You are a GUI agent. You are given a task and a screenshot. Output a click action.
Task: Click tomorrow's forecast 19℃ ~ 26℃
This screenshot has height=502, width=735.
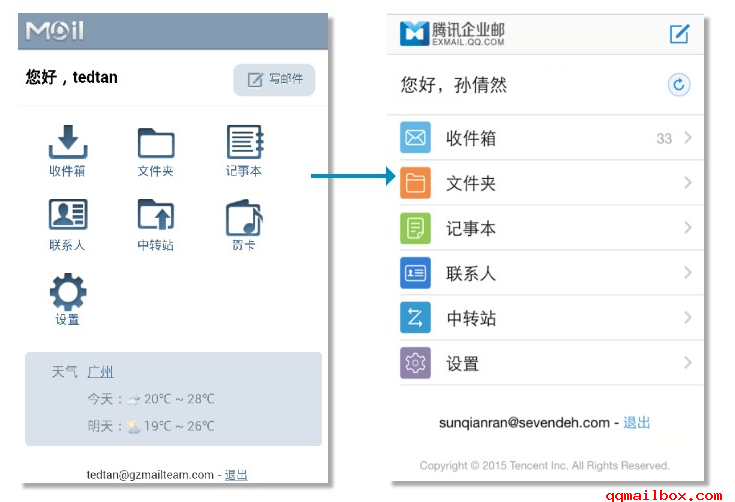tap(179, 426)
